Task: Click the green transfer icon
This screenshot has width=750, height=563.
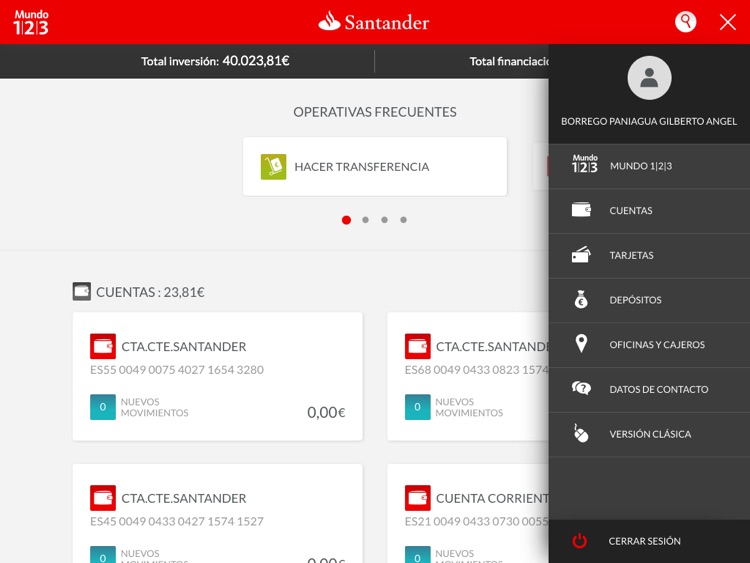Action: pos(274,166)
